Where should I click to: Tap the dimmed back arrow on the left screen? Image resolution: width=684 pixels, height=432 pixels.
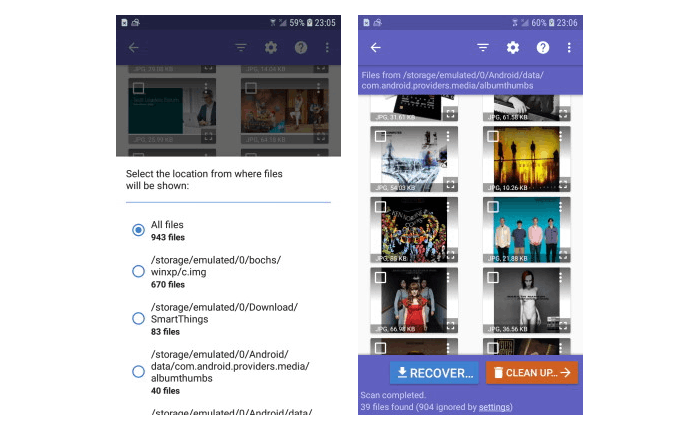click(x=134, y=48)
